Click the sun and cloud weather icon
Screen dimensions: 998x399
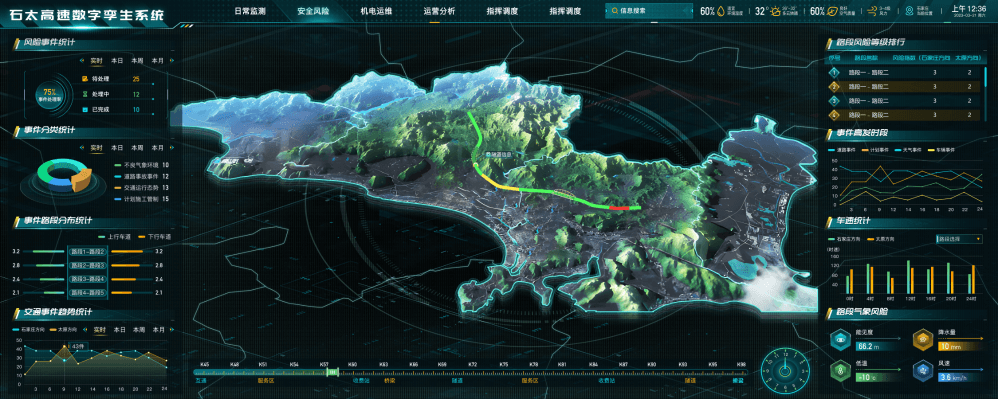point(776,11)
